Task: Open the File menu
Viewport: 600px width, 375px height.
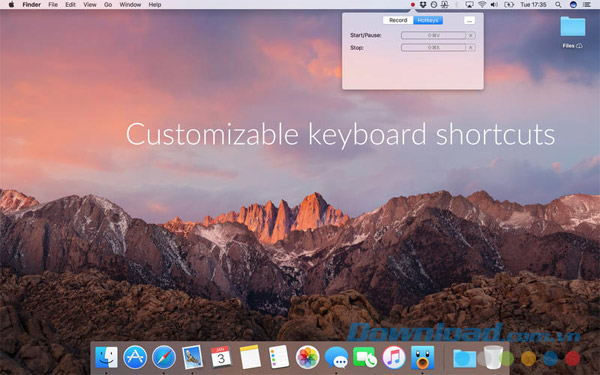Action: (x=53, y=5)
